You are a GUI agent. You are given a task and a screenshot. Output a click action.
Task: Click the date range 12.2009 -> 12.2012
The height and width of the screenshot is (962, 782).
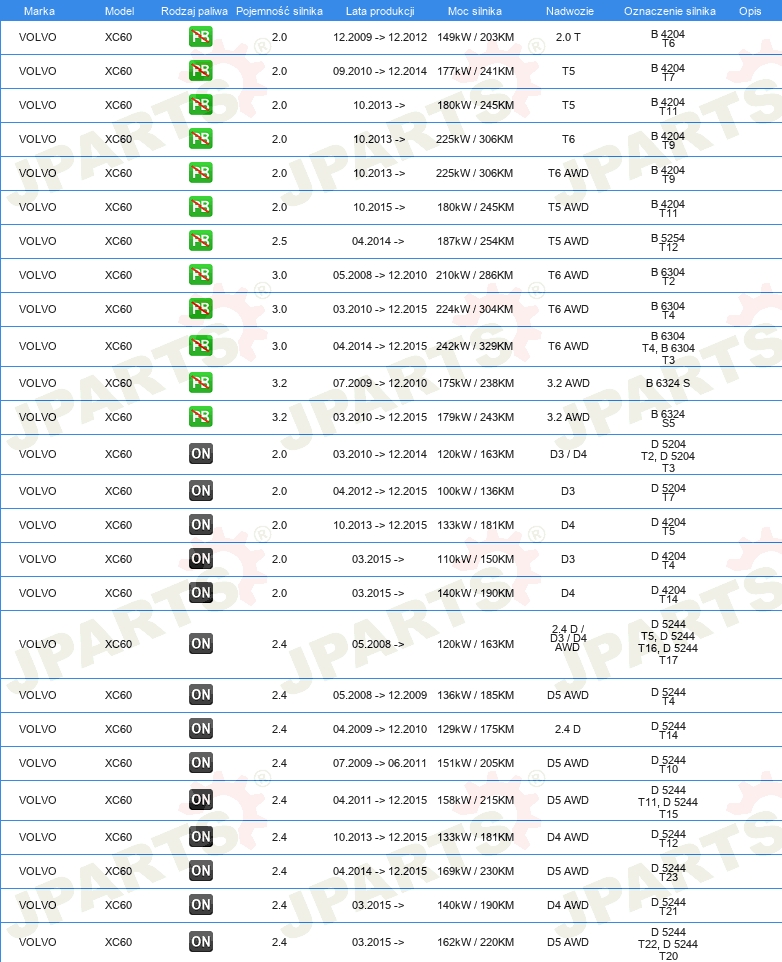point(380,37)
